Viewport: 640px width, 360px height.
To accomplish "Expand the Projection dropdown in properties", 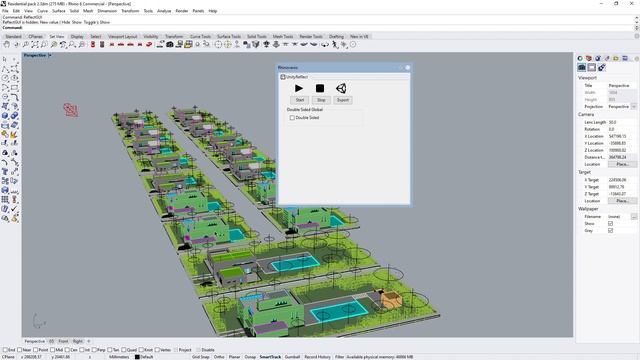I will tap(634, 107).
